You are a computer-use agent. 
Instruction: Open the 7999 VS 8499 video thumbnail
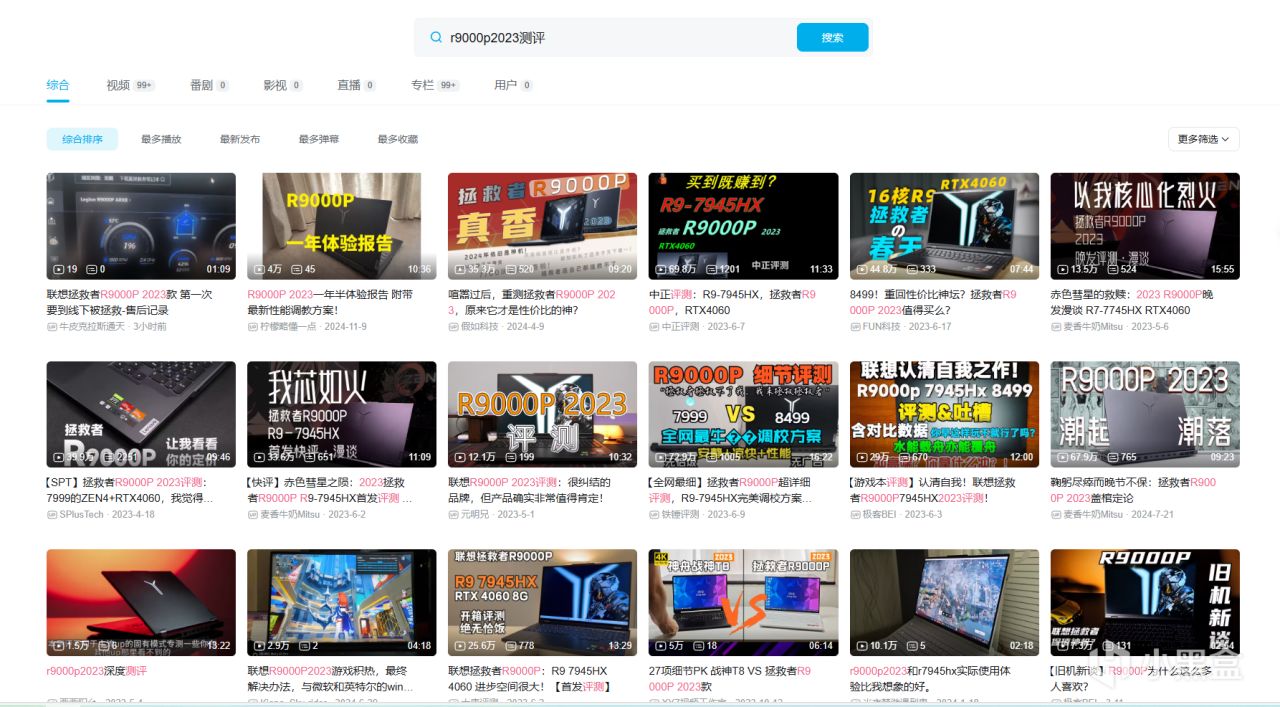click(x=743, y=414)
